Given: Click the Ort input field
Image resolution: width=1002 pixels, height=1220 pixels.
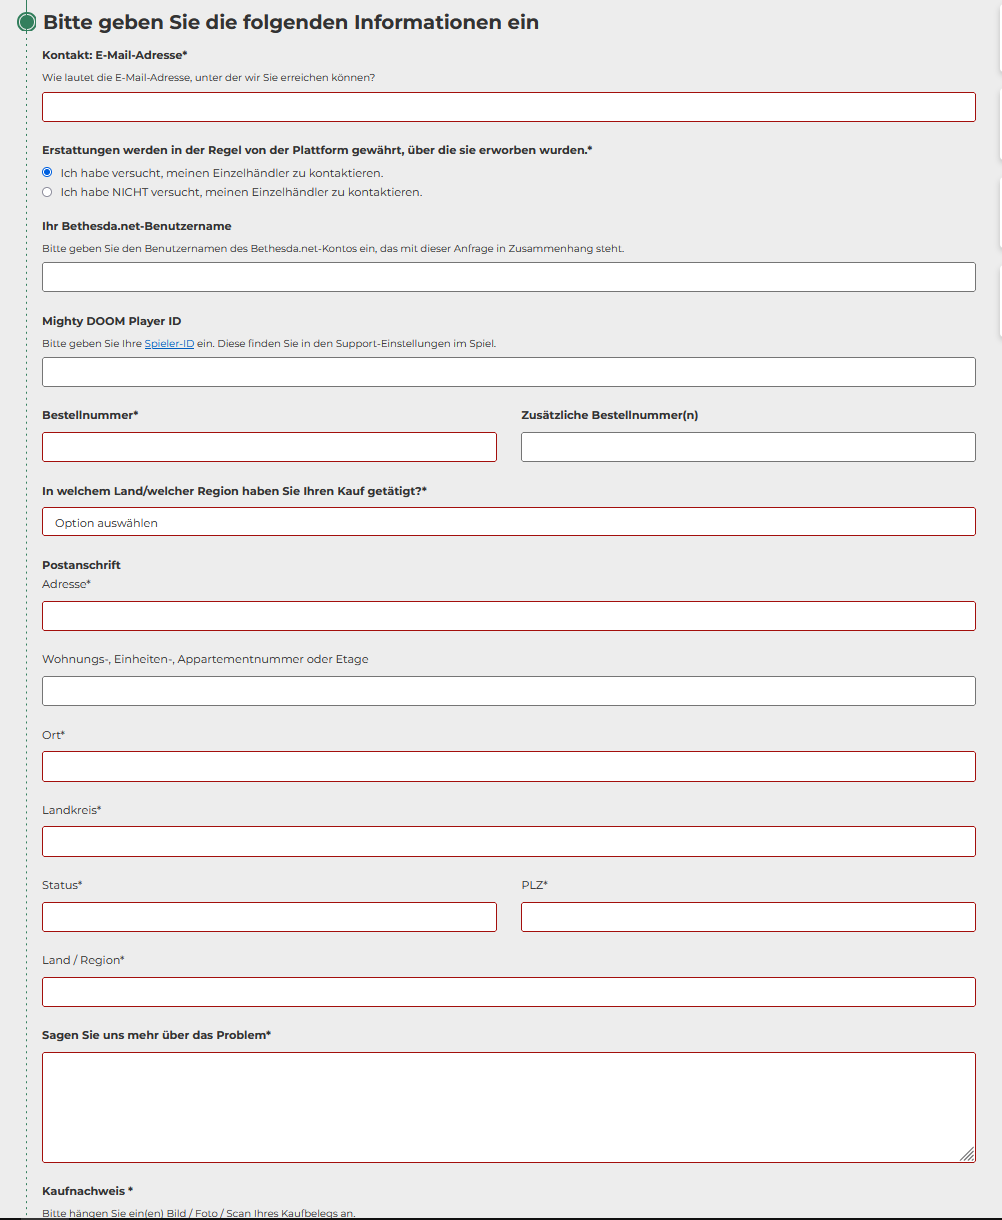Looking at the screenshot, I should point(509,766).
